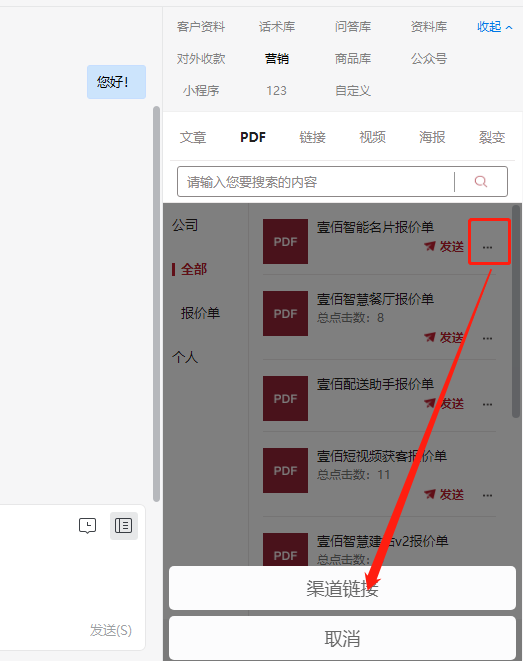This screenshot has width=523, height=661.
Task: Open more options for 壹佰配送助手报价单
Action: click(488, 404)
